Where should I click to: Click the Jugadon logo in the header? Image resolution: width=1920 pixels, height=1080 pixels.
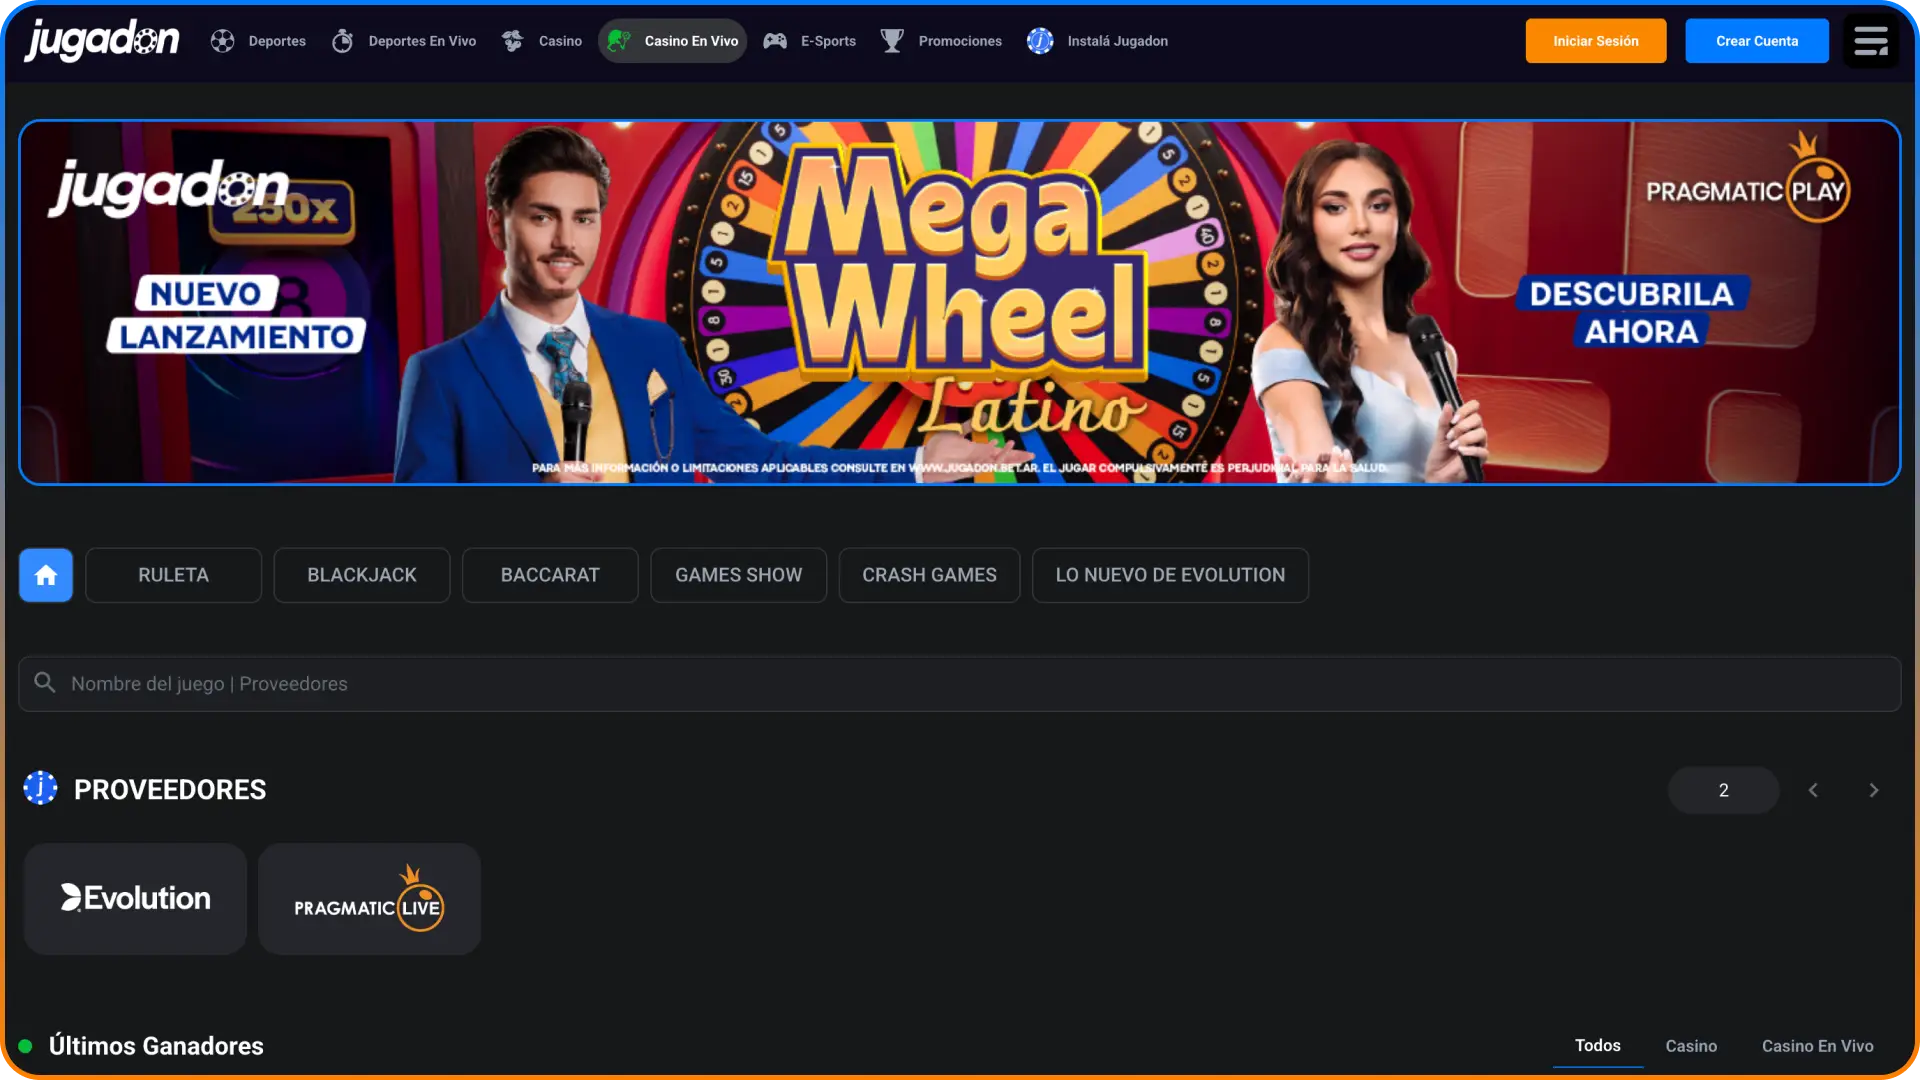pyautogui.click(x=102, y=41)
